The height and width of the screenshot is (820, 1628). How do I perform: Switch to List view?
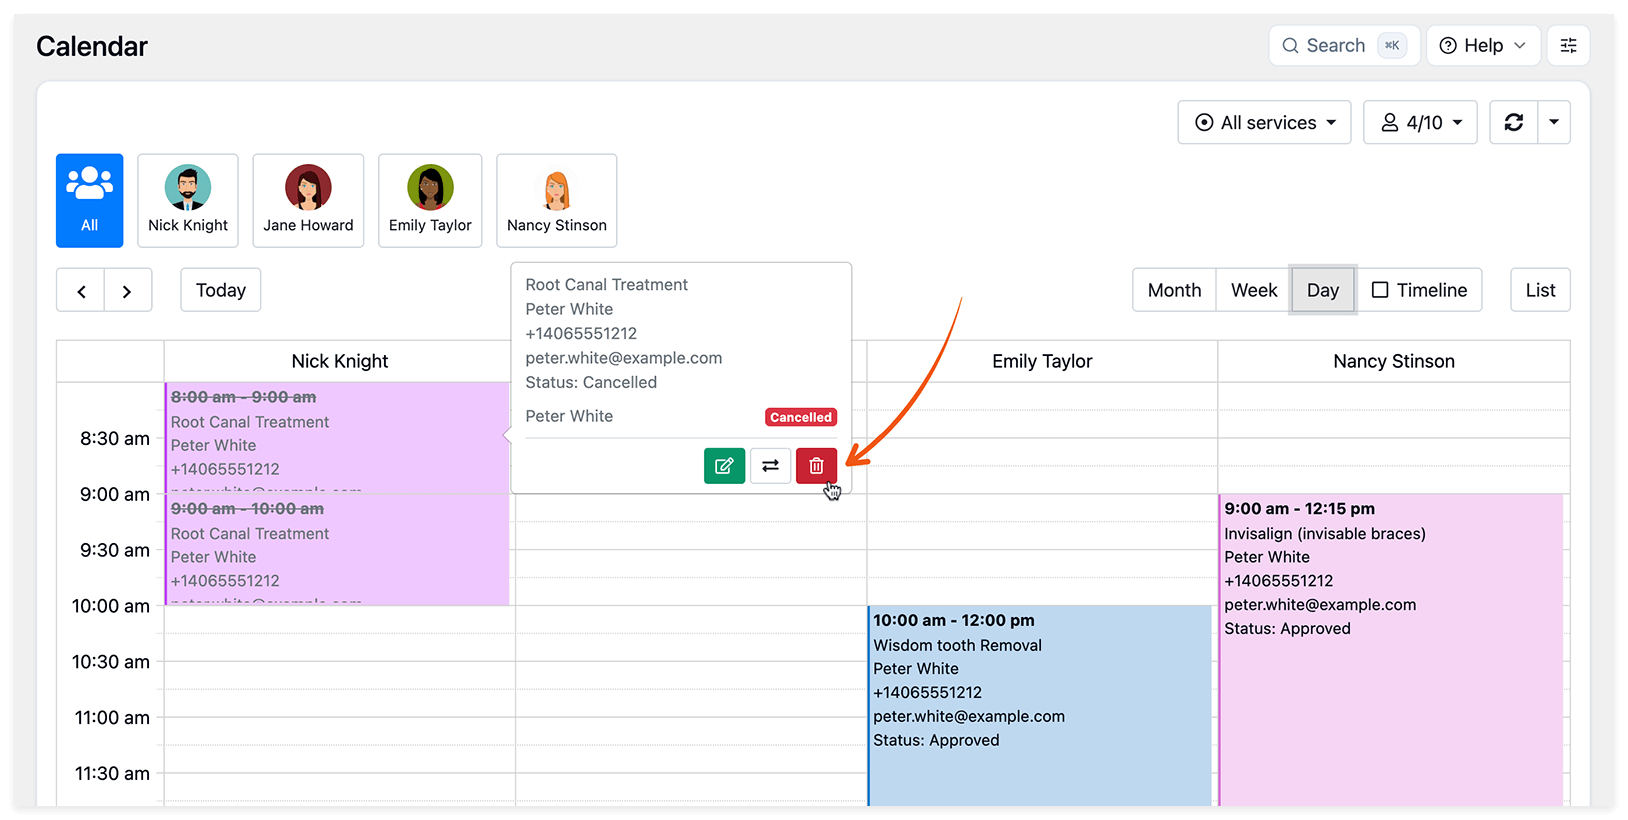(x=1540, y=290)
